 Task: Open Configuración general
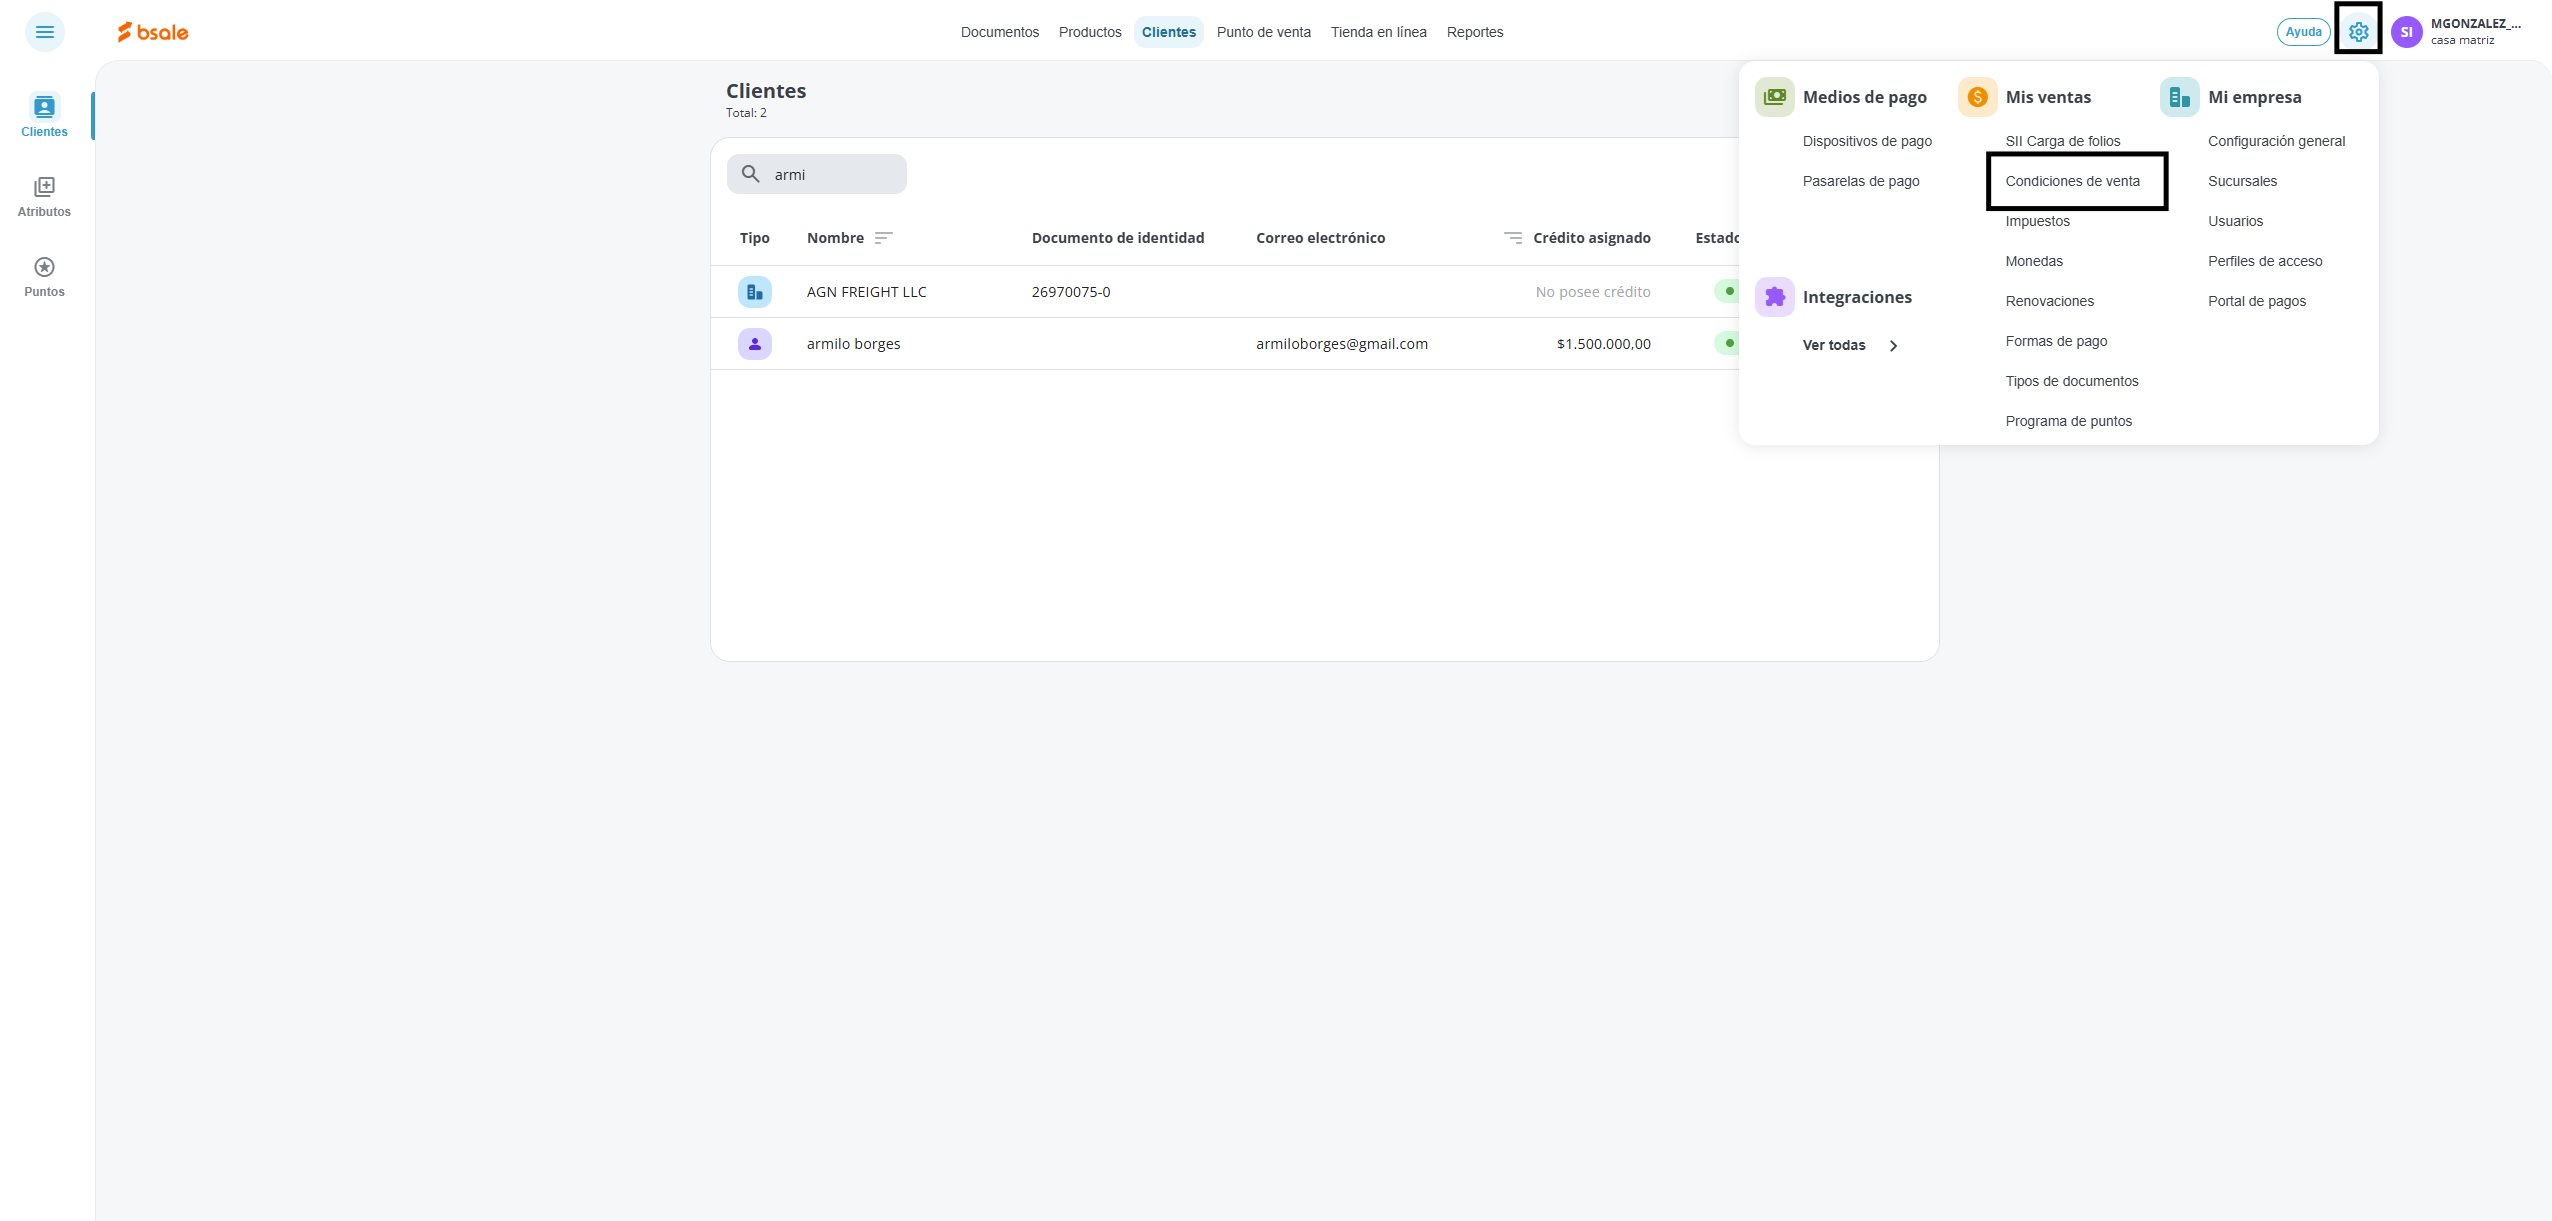(2276, 141)
